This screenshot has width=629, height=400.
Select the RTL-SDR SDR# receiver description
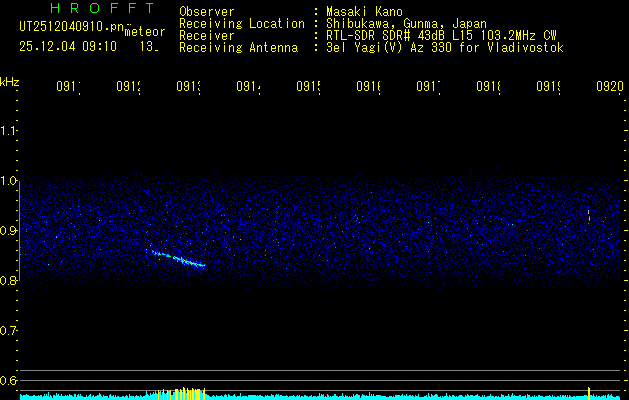pos(441,36)
